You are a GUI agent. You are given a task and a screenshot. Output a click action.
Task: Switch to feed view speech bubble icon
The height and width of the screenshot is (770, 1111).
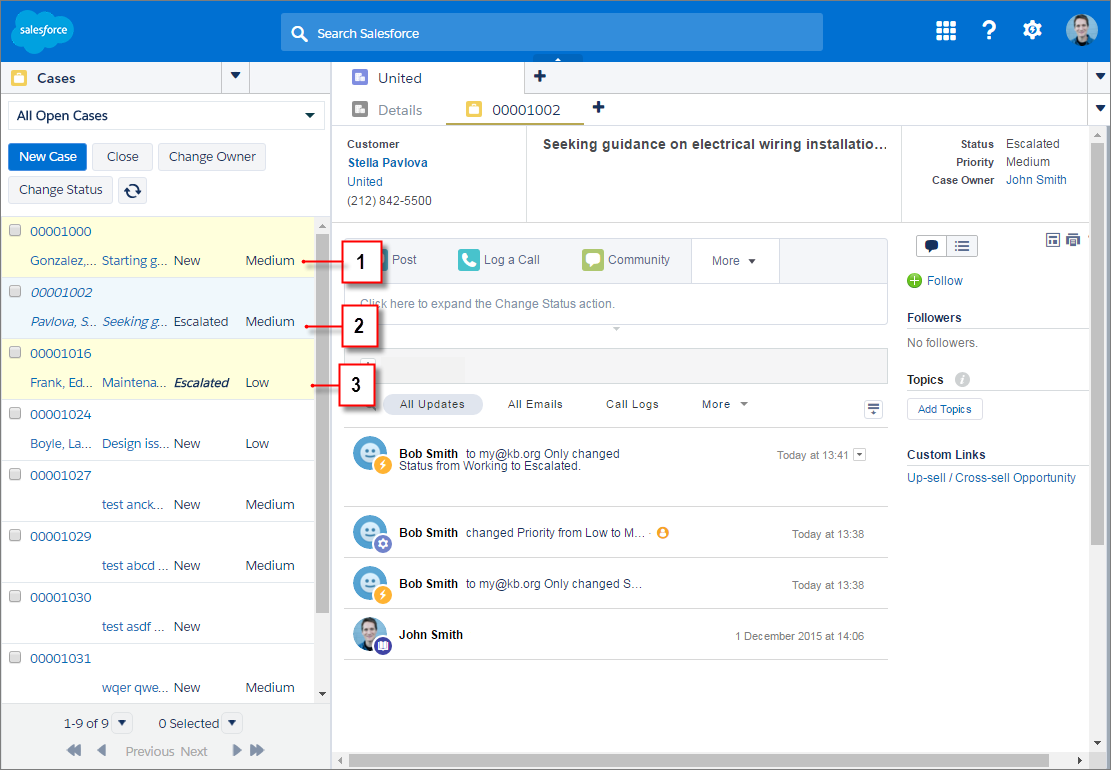coord(932,246)
